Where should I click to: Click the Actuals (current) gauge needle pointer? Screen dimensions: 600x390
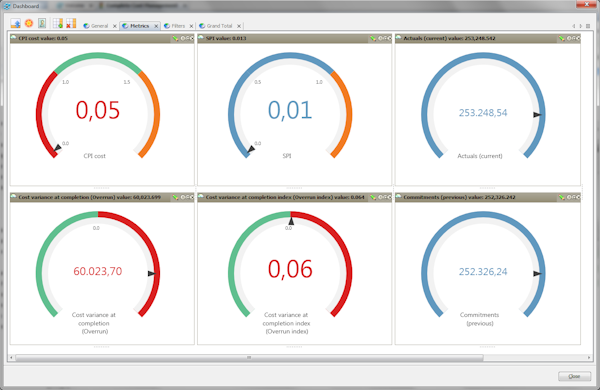538,115
